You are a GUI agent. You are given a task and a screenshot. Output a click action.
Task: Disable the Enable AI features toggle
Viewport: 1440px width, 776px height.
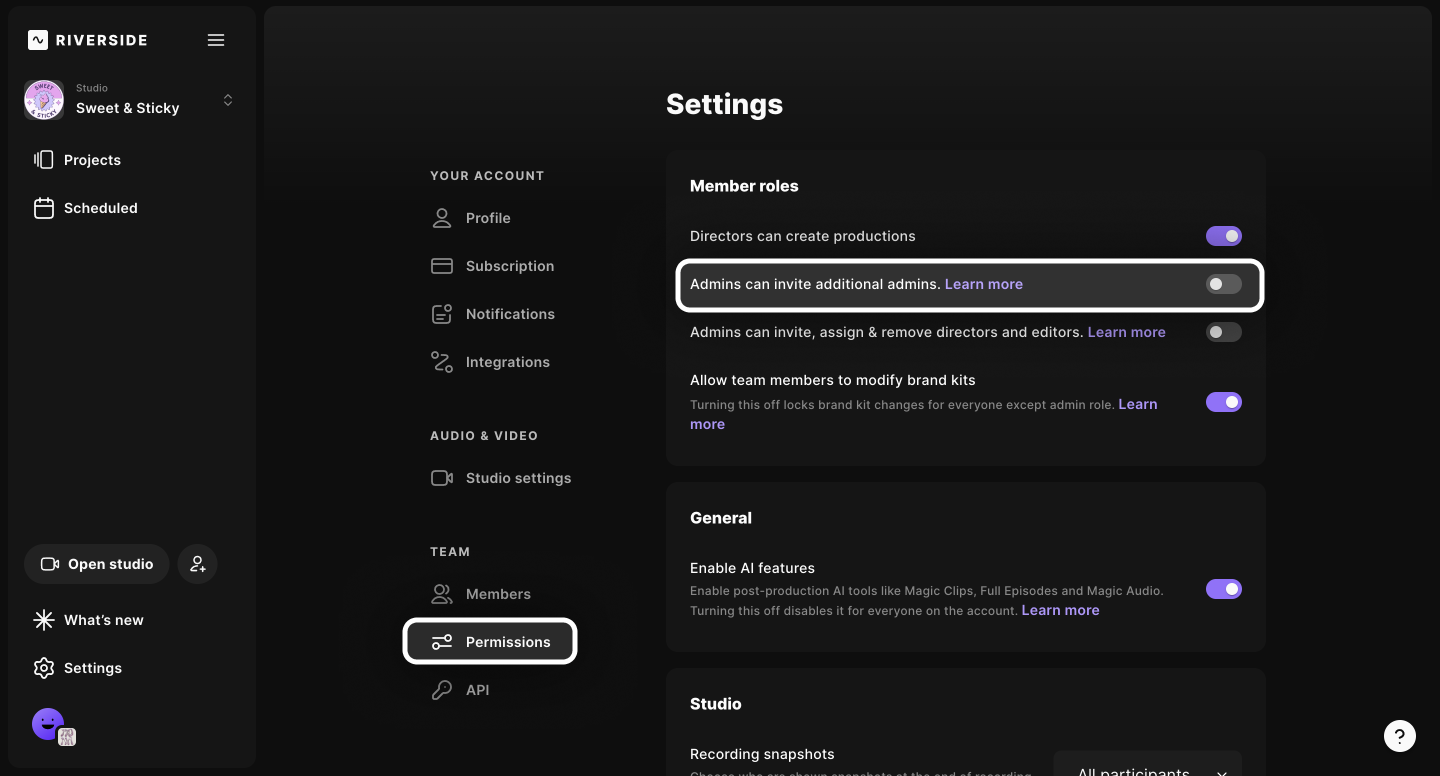pos(1223,589)
